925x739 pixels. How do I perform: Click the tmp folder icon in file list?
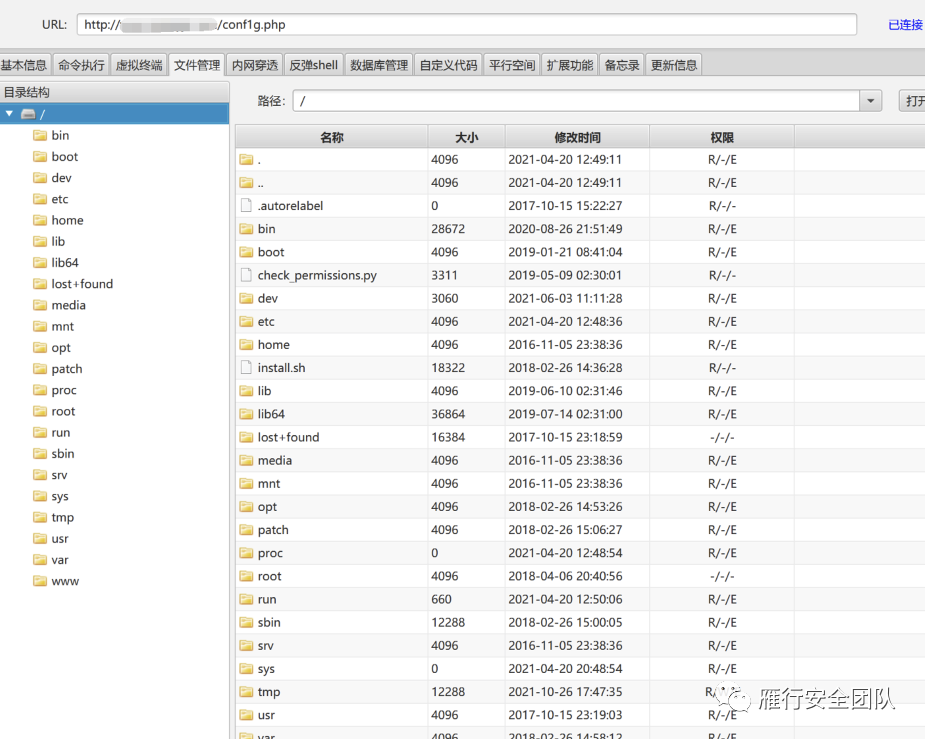[x=246, y=692]
